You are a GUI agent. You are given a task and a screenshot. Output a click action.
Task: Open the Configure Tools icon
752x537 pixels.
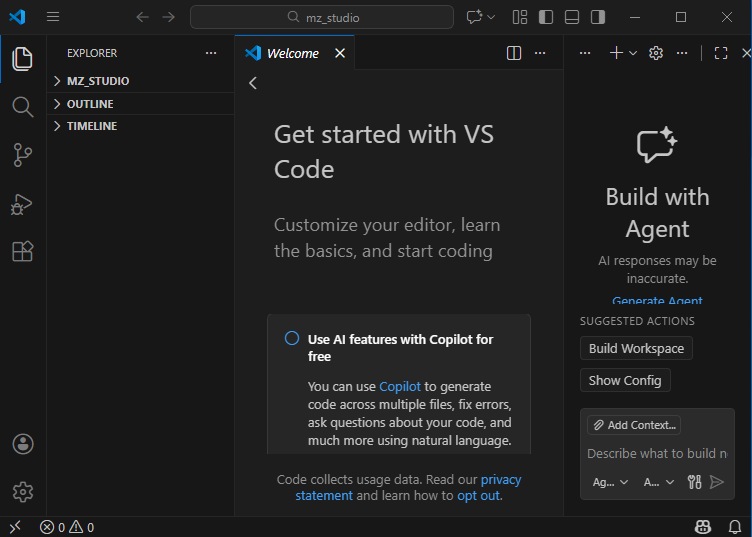pyautogui.click(x=694, y=482)
